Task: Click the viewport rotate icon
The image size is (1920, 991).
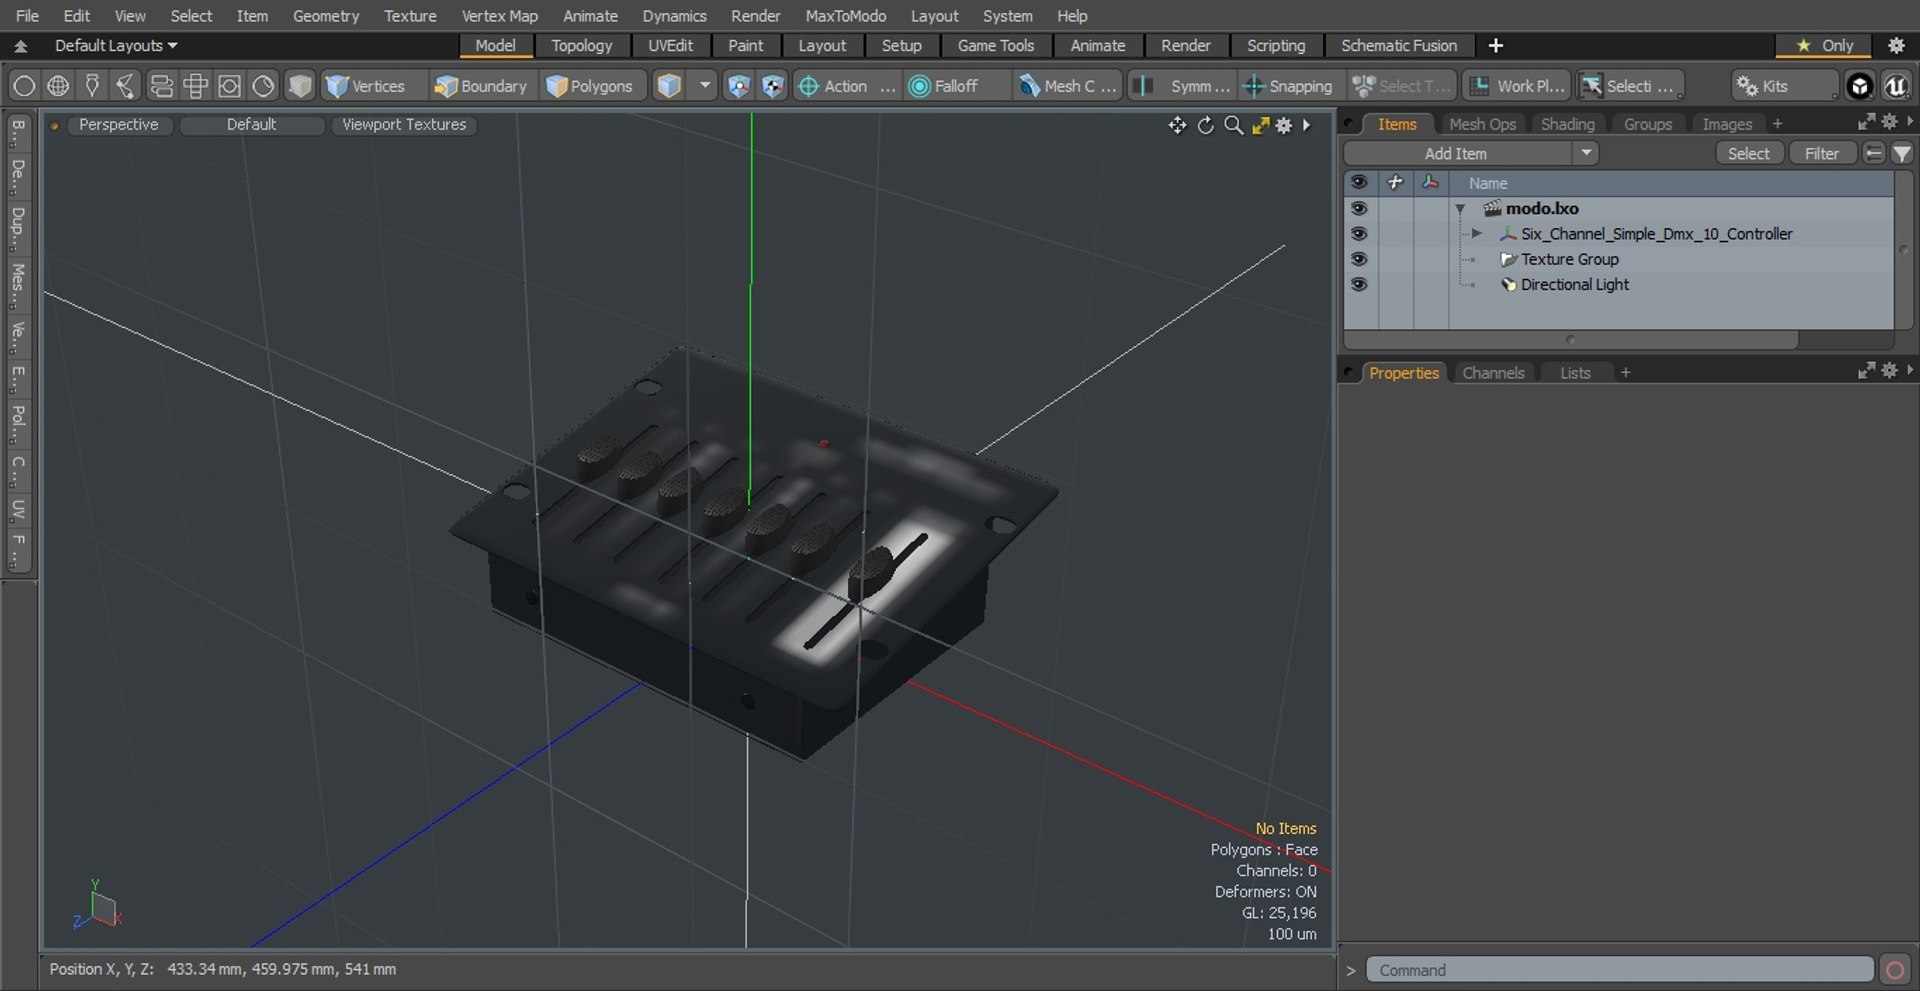Action: [x=1205, y=125]
